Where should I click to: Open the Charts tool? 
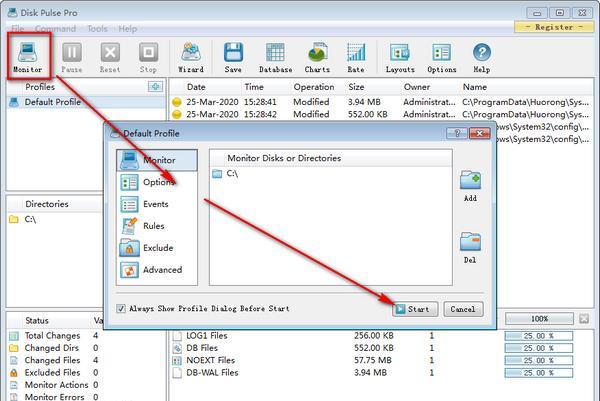(x=317, y=57)
